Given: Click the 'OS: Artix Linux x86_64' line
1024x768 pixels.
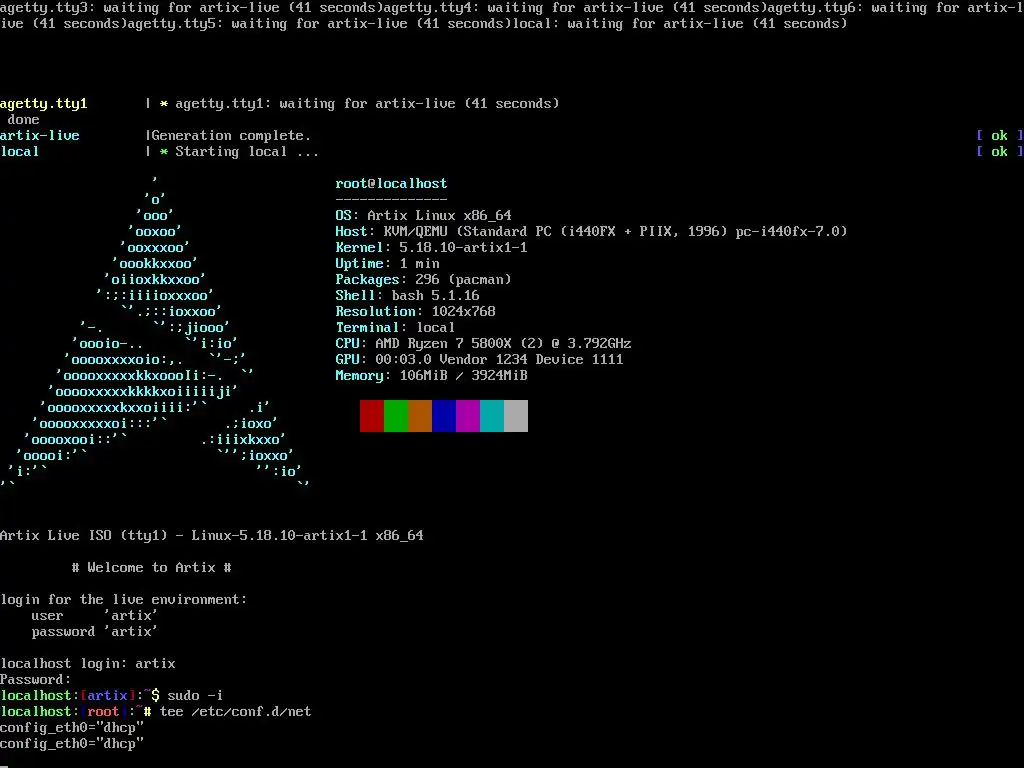Looking at the screenshot, I should point(423,216).
